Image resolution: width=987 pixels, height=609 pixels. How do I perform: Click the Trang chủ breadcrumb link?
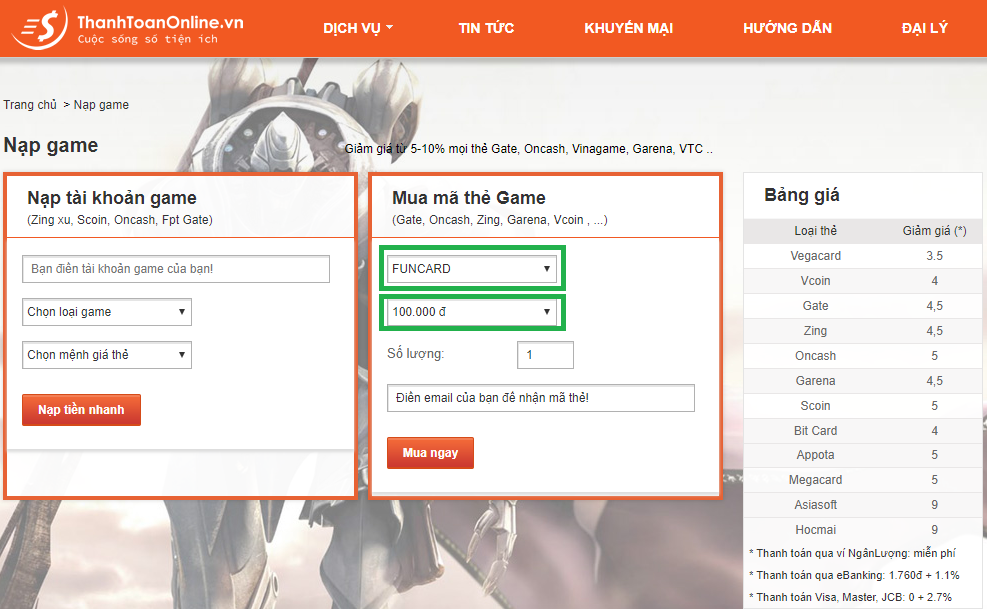click(30, 105)
